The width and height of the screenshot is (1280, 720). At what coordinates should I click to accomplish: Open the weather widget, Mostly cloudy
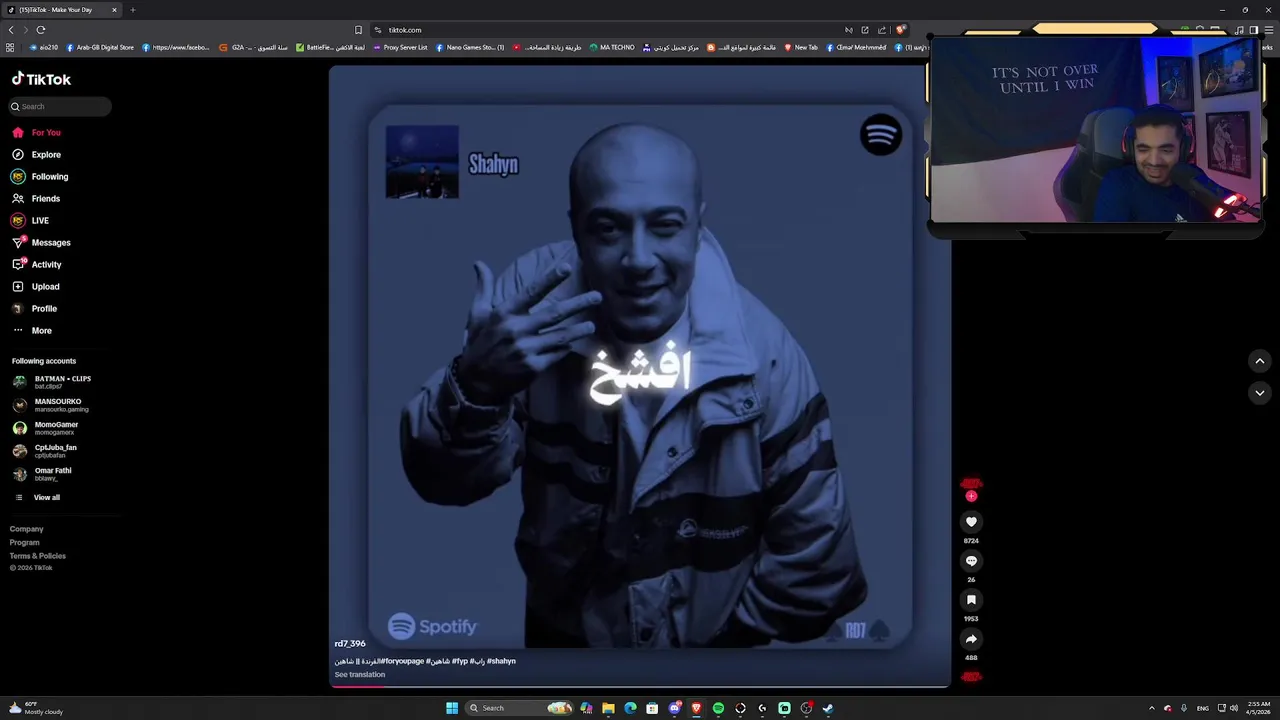click(x=36, y=708)
